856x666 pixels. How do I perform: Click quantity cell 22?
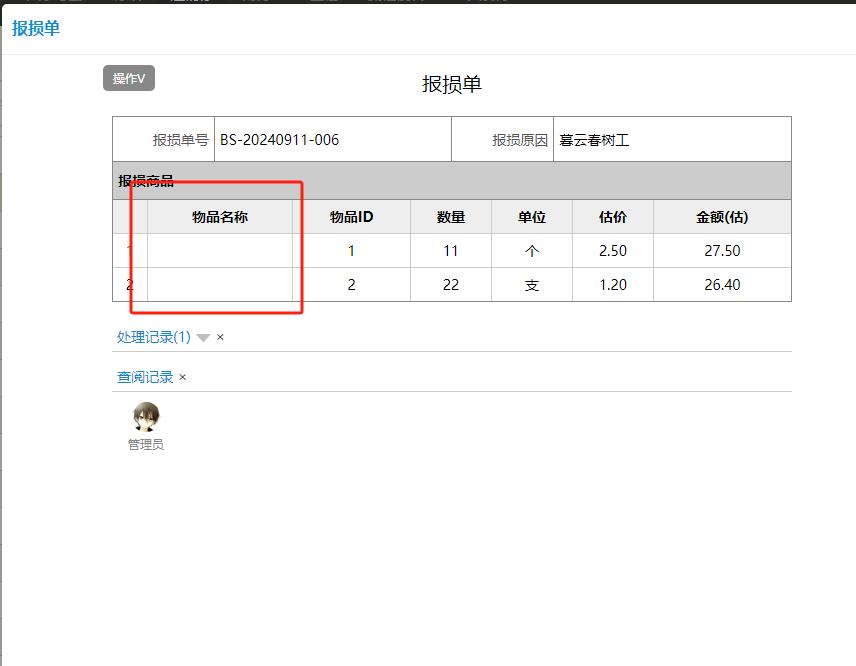click(x=451, y=285)
